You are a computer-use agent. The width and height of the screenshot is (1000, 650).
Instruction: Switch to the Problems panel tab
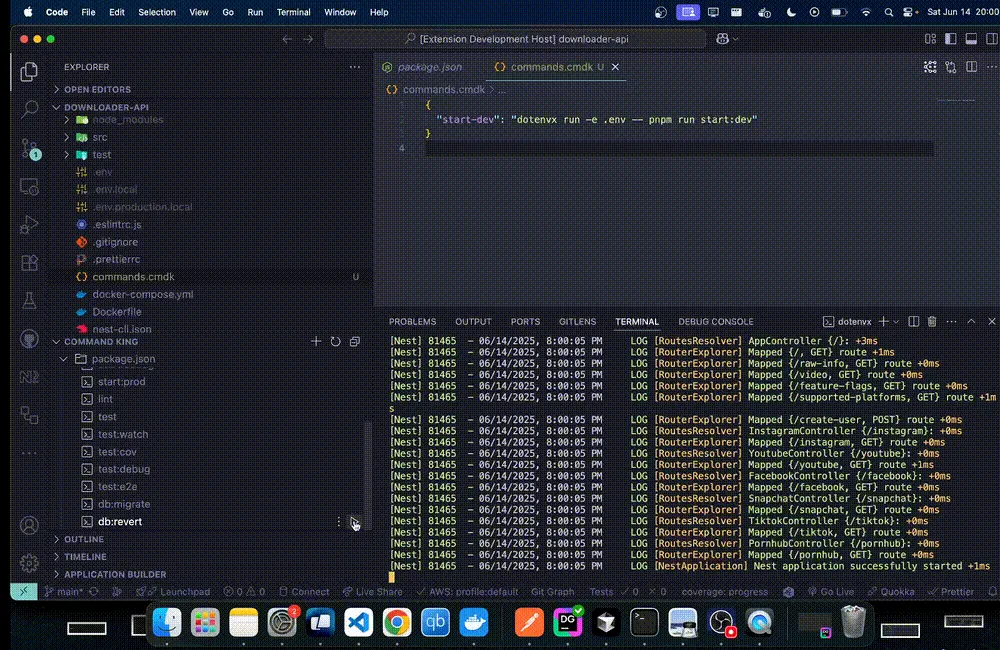pos(413,321)
